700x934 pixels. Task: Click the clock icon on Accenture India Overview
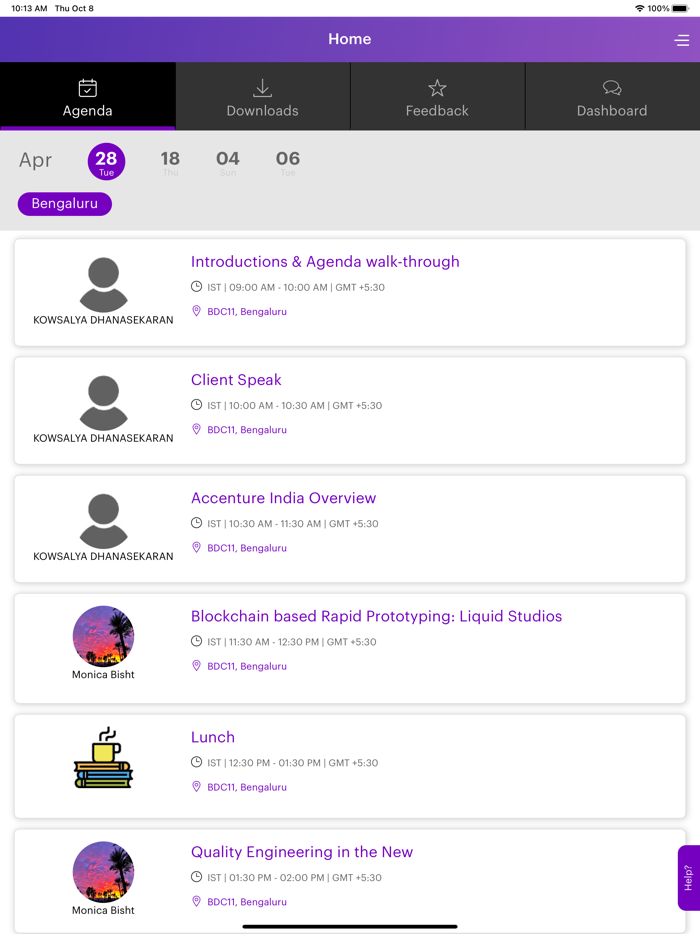196,523
